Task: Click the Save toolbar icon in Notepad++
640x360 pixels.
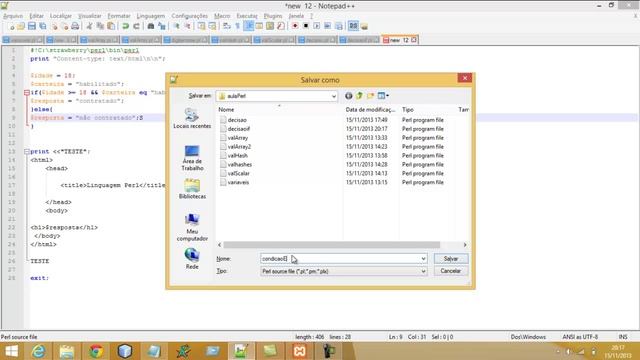Action: 31,27
